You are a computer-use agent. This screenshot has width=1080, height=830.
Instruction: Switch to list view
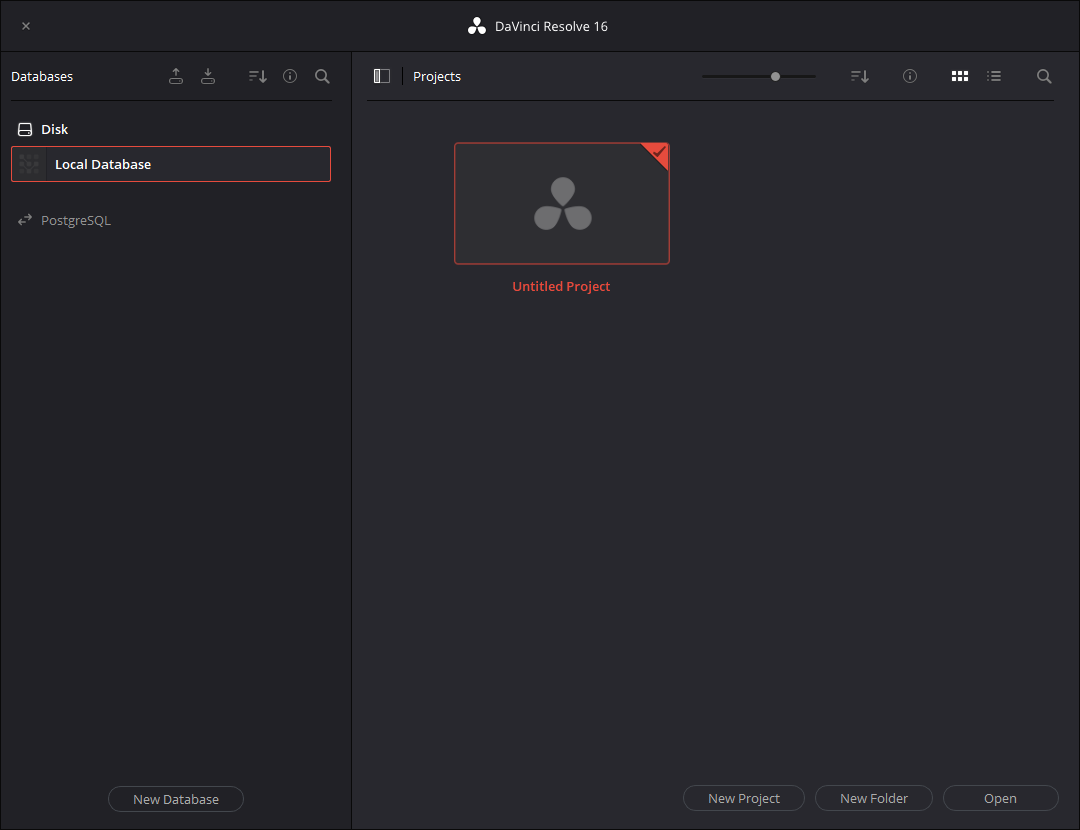click(x=994, y=76)
